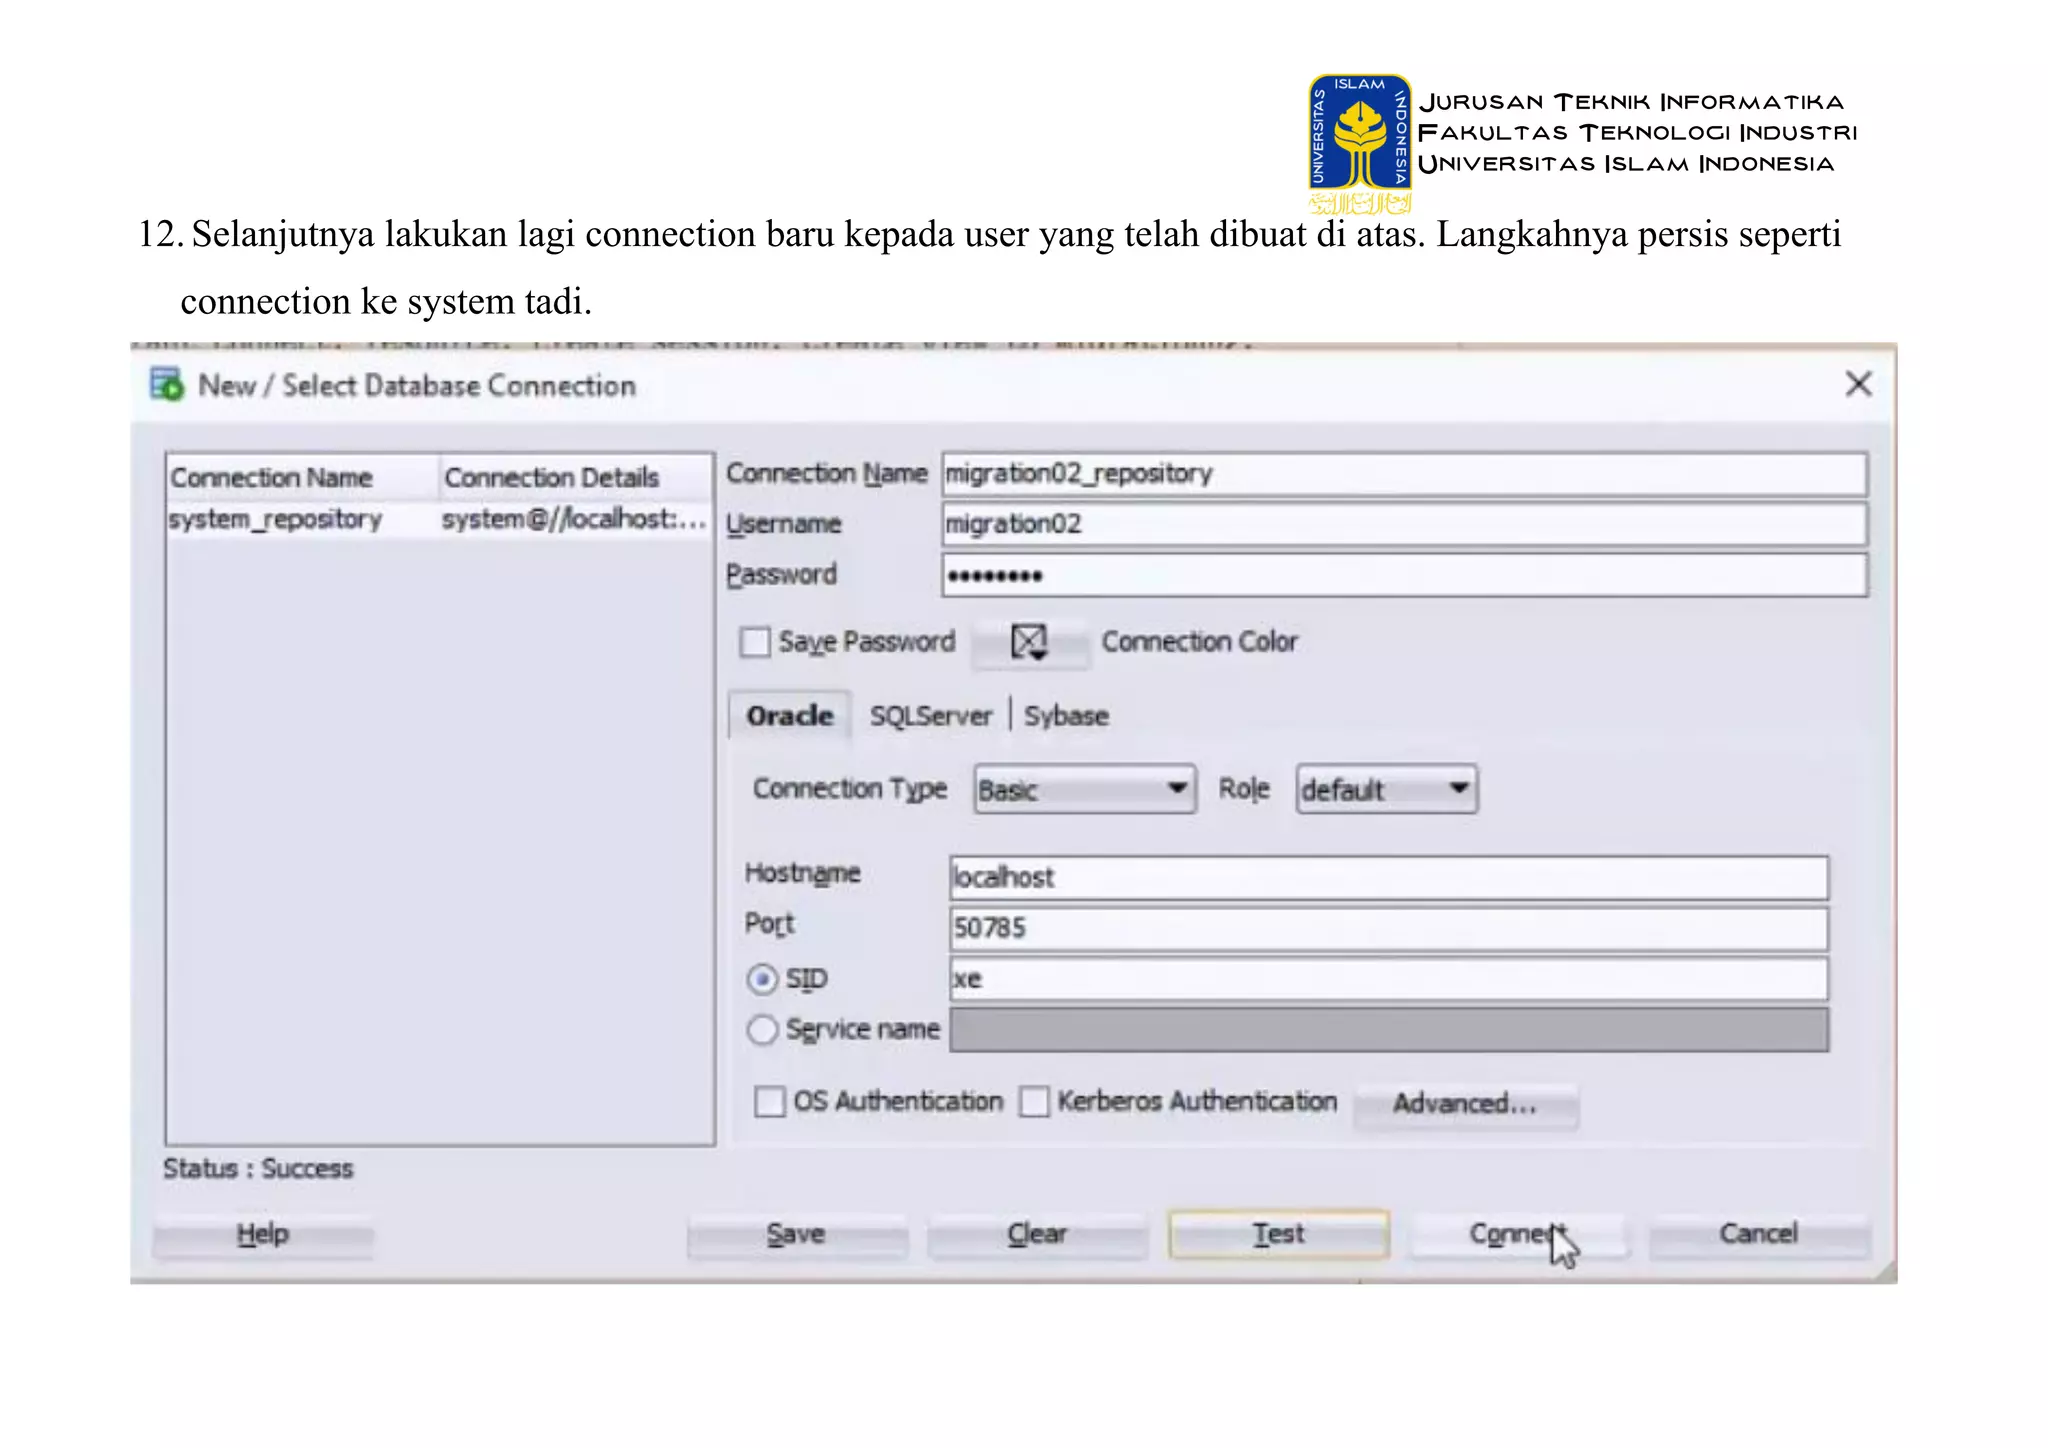Focus the Hostname field with localhost
2048x1448 pixels.
point(1389,877)
